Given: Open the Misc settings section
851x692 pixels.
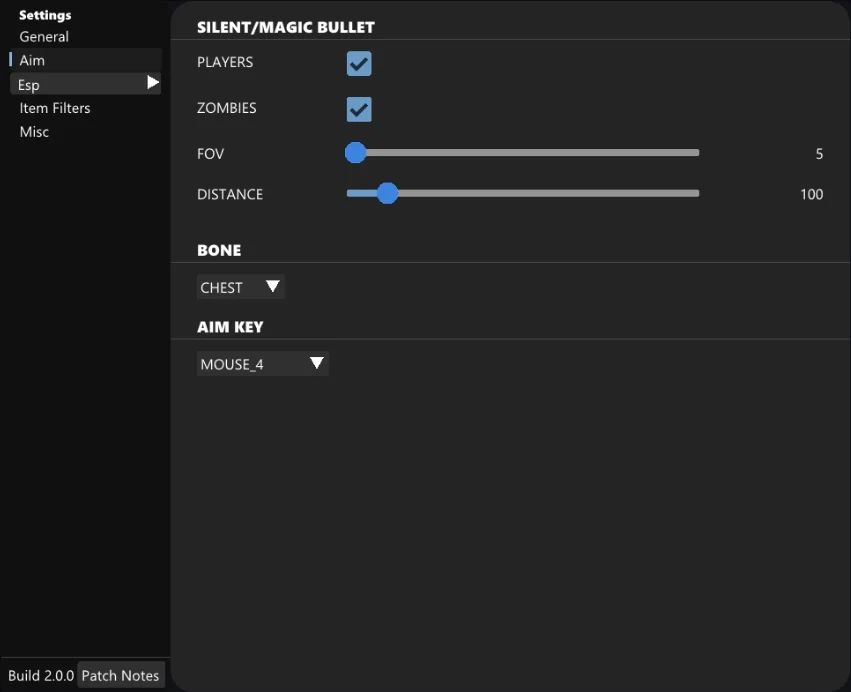Looking at the screenshot, I should coord(34,132).
